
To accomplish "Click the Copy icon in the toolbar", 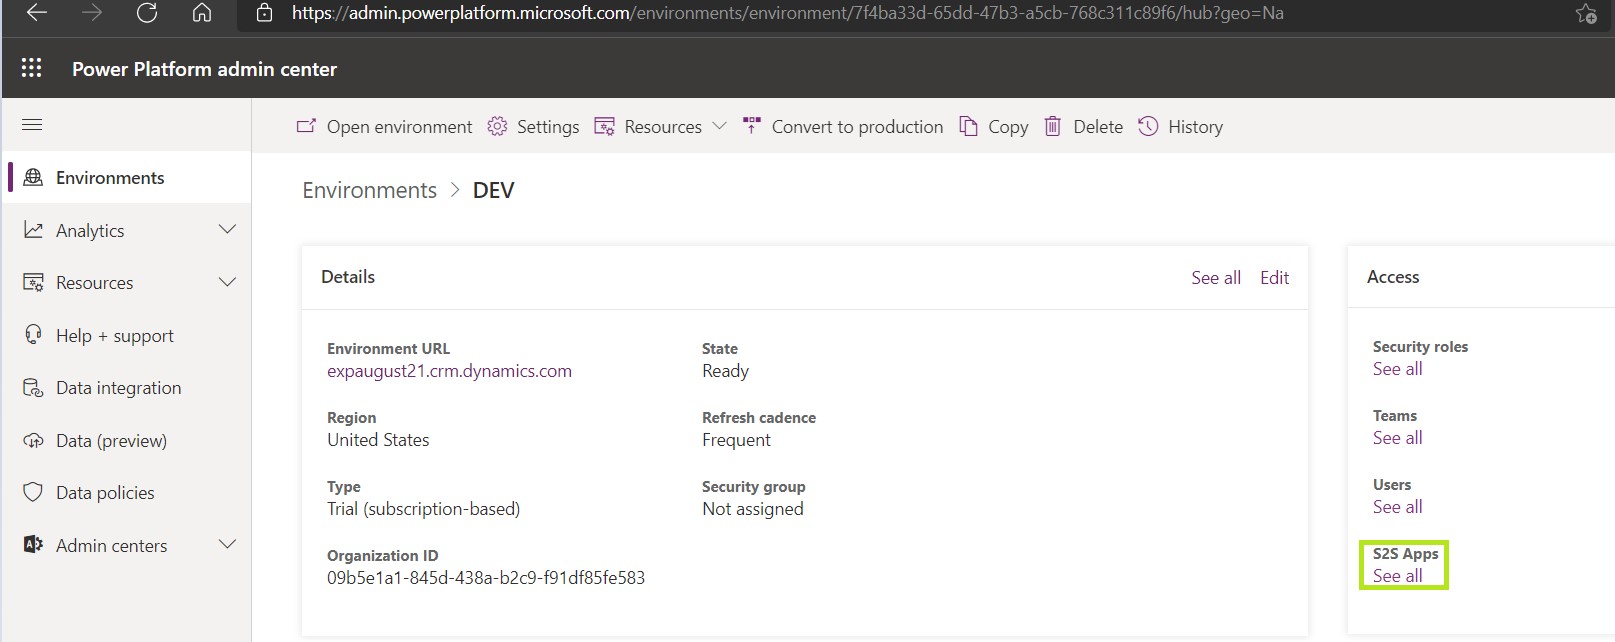I will click(968, 126).
